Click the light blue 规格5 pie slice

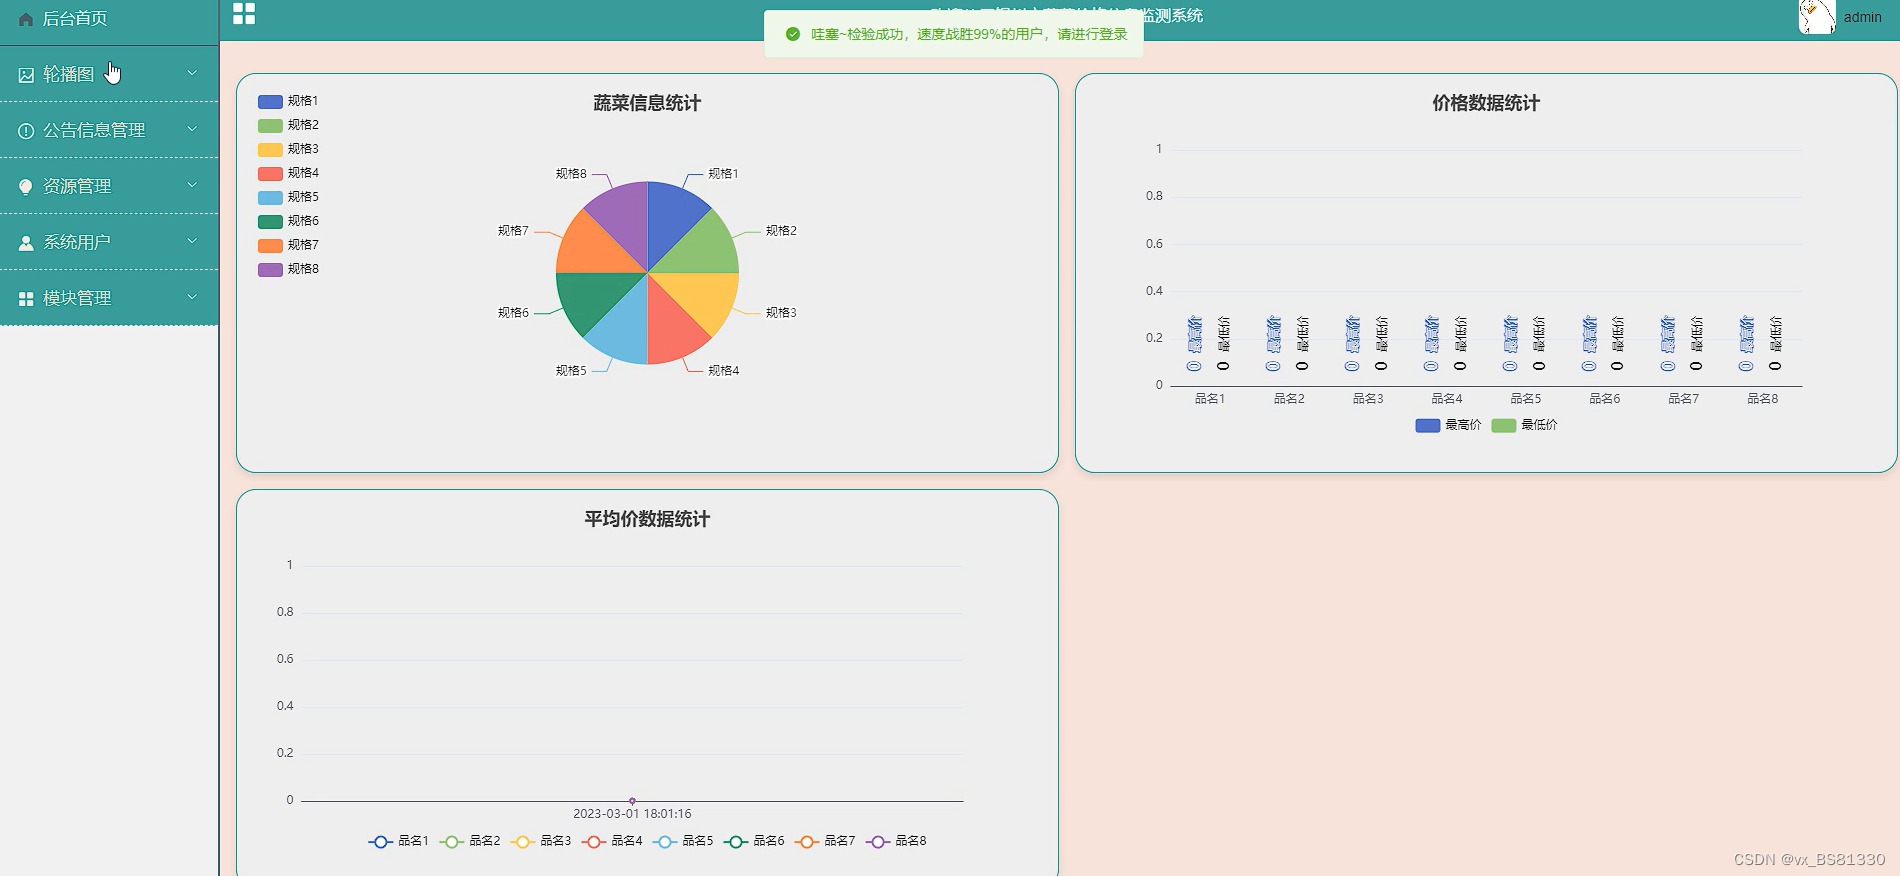point(624,330)
